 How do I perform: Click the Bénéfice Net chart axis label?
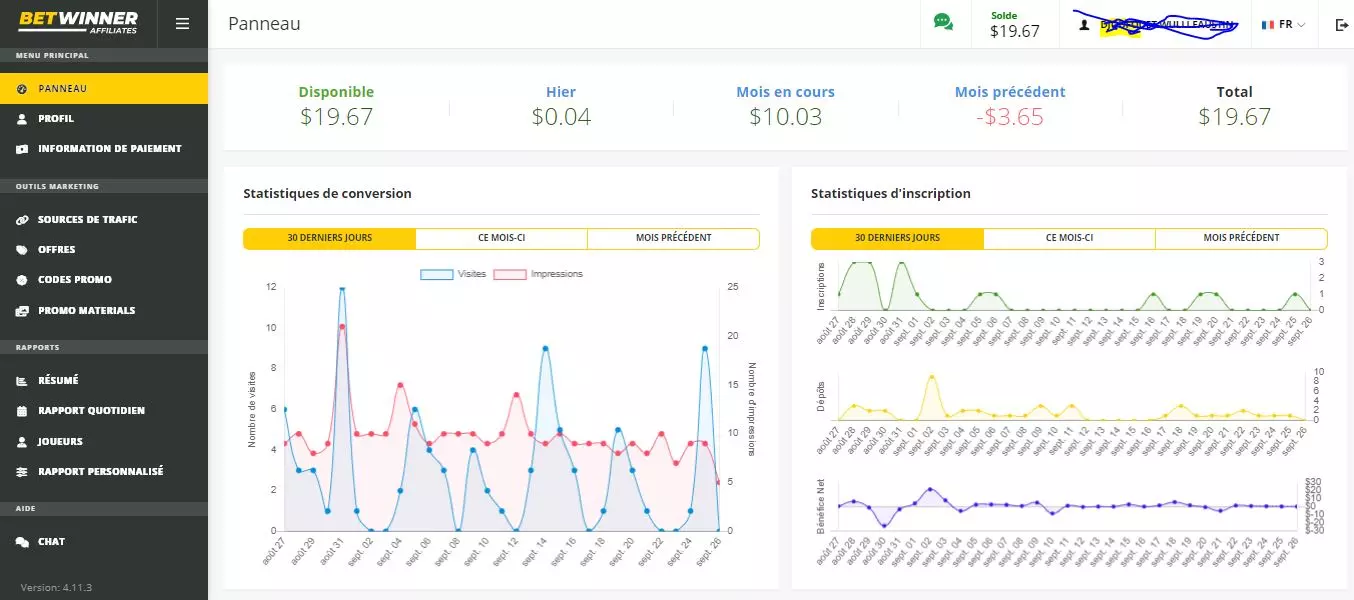[822, 506]
